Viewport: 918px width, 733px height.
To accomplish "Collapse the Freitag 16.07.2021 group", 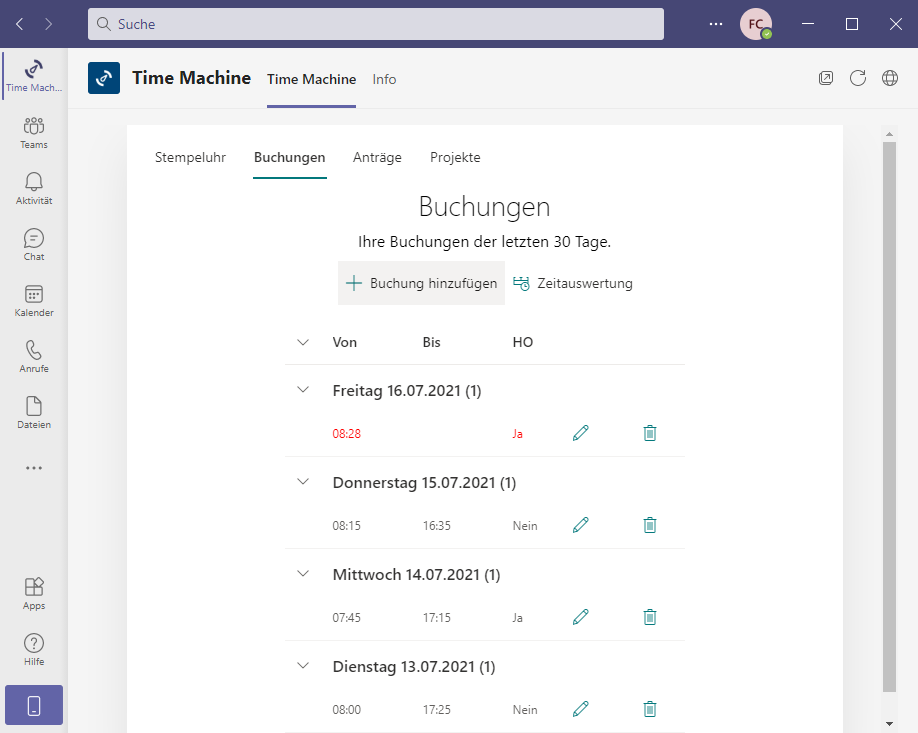I will (x=304, y=390).
